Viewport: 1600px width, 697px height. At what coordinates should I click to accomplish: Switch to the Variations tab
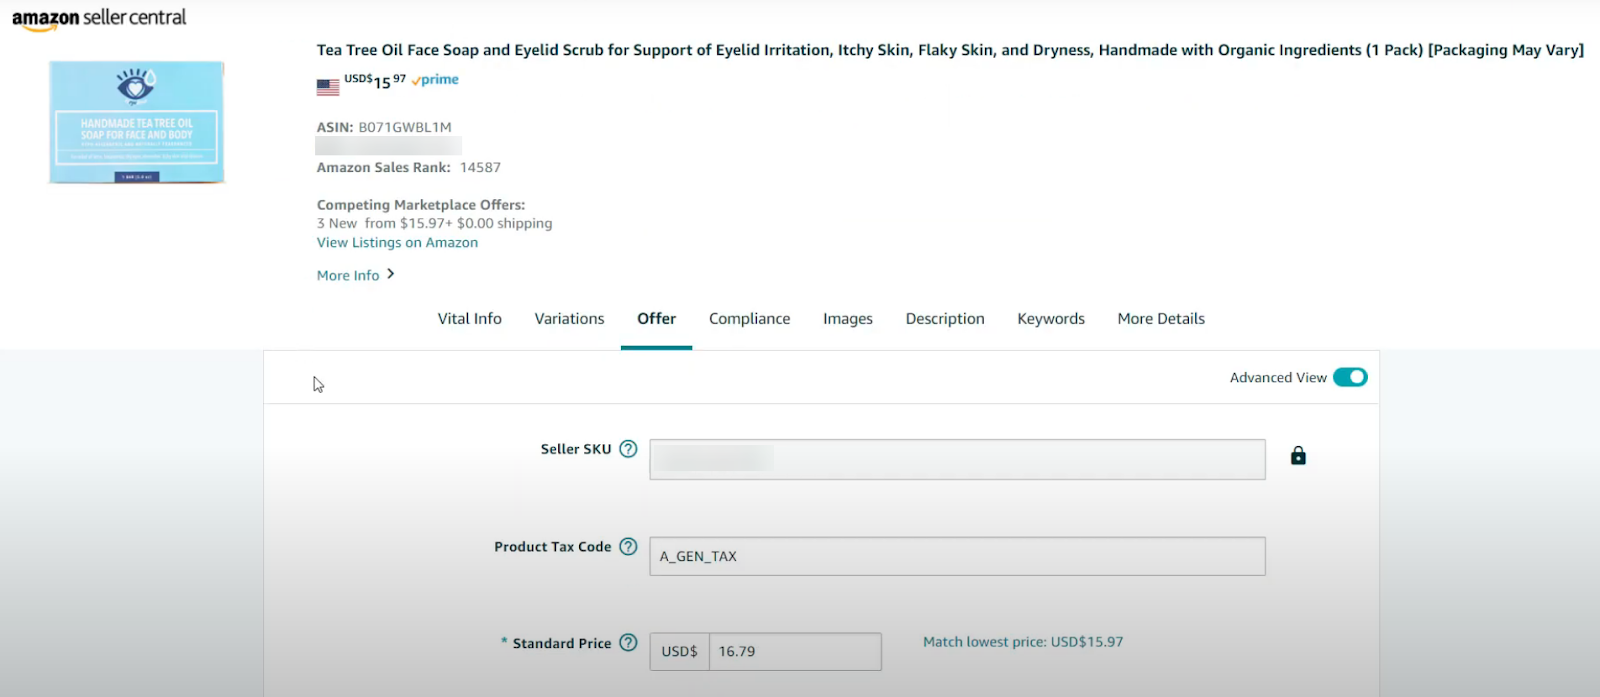pyautogui.click(x=569, y=319)
